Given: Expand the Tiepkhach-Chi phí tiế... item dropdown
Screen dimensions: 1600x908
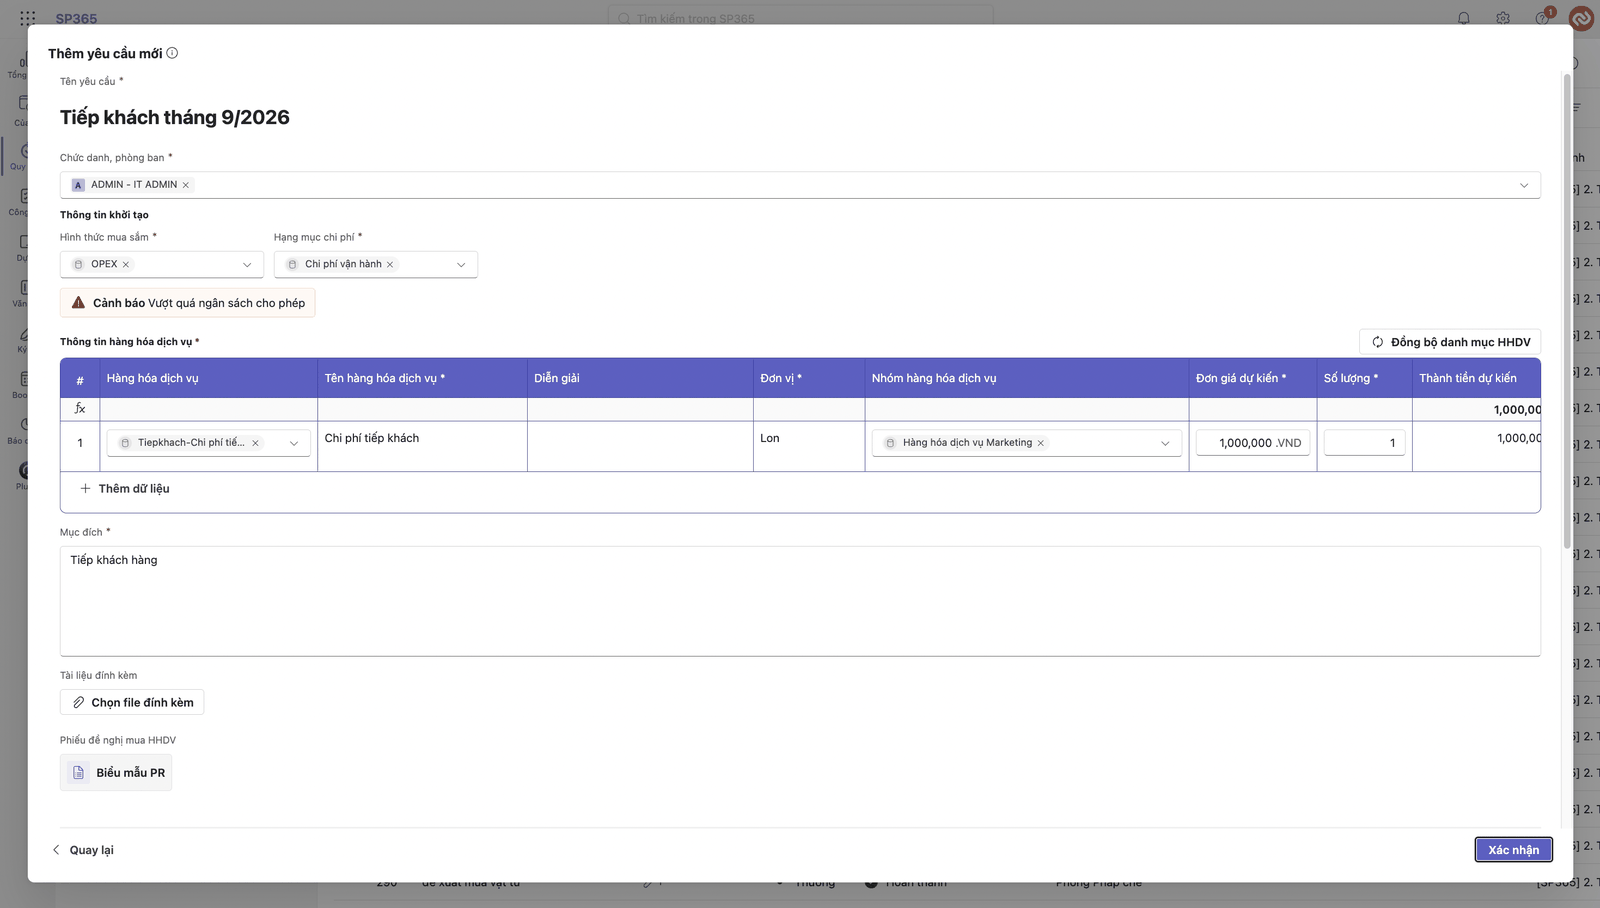Looking at the screenshot, I should tap(294, 443).
